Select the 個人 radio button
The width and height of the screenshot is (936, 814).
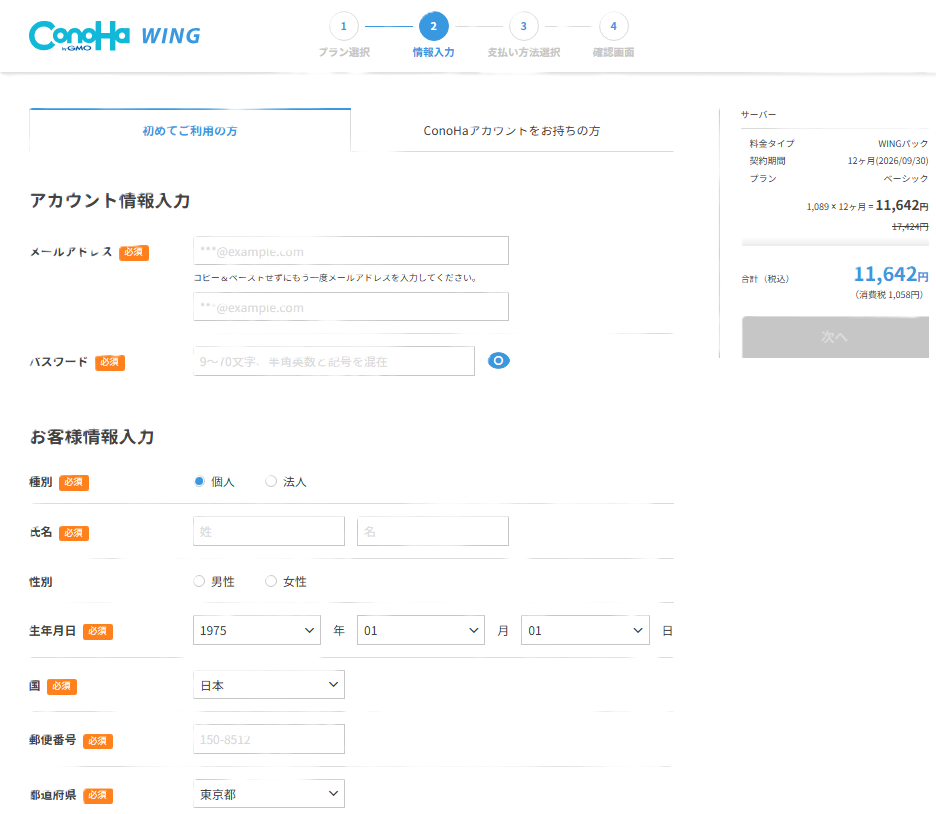click(x=199, y=482)
